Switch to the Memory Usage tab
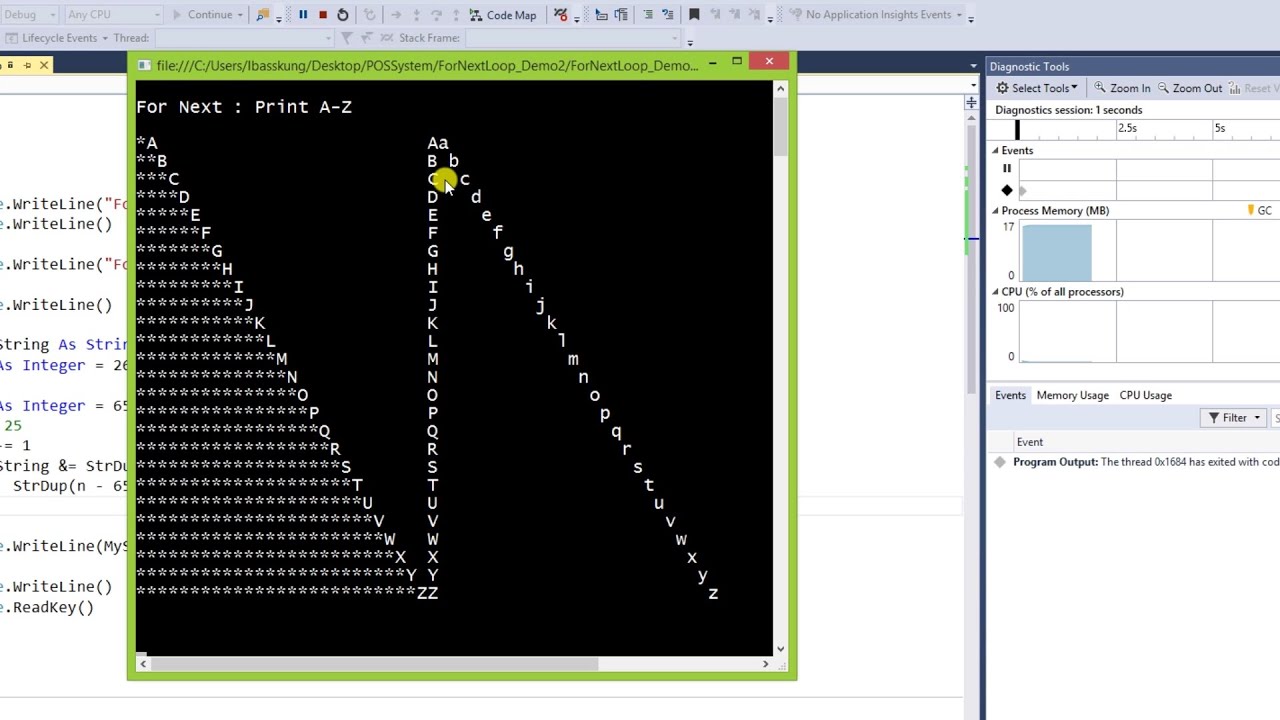 1072,395
